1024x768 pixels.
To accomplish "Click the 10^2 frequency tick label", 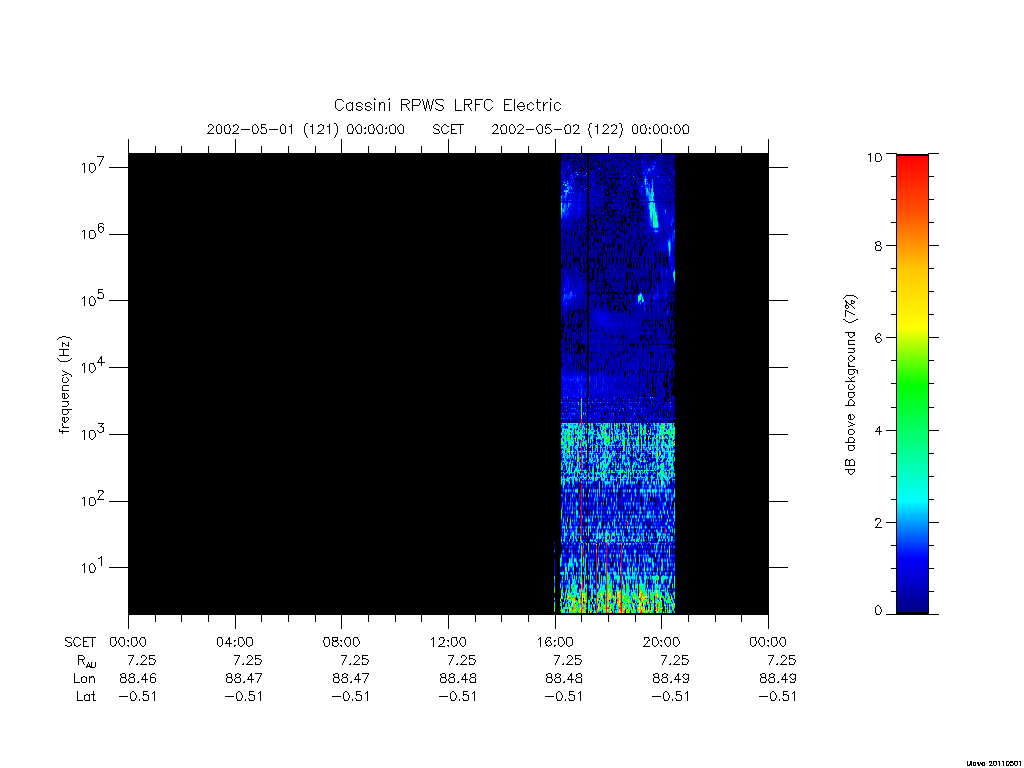I will pyautogui.click(x=94, y=501).
